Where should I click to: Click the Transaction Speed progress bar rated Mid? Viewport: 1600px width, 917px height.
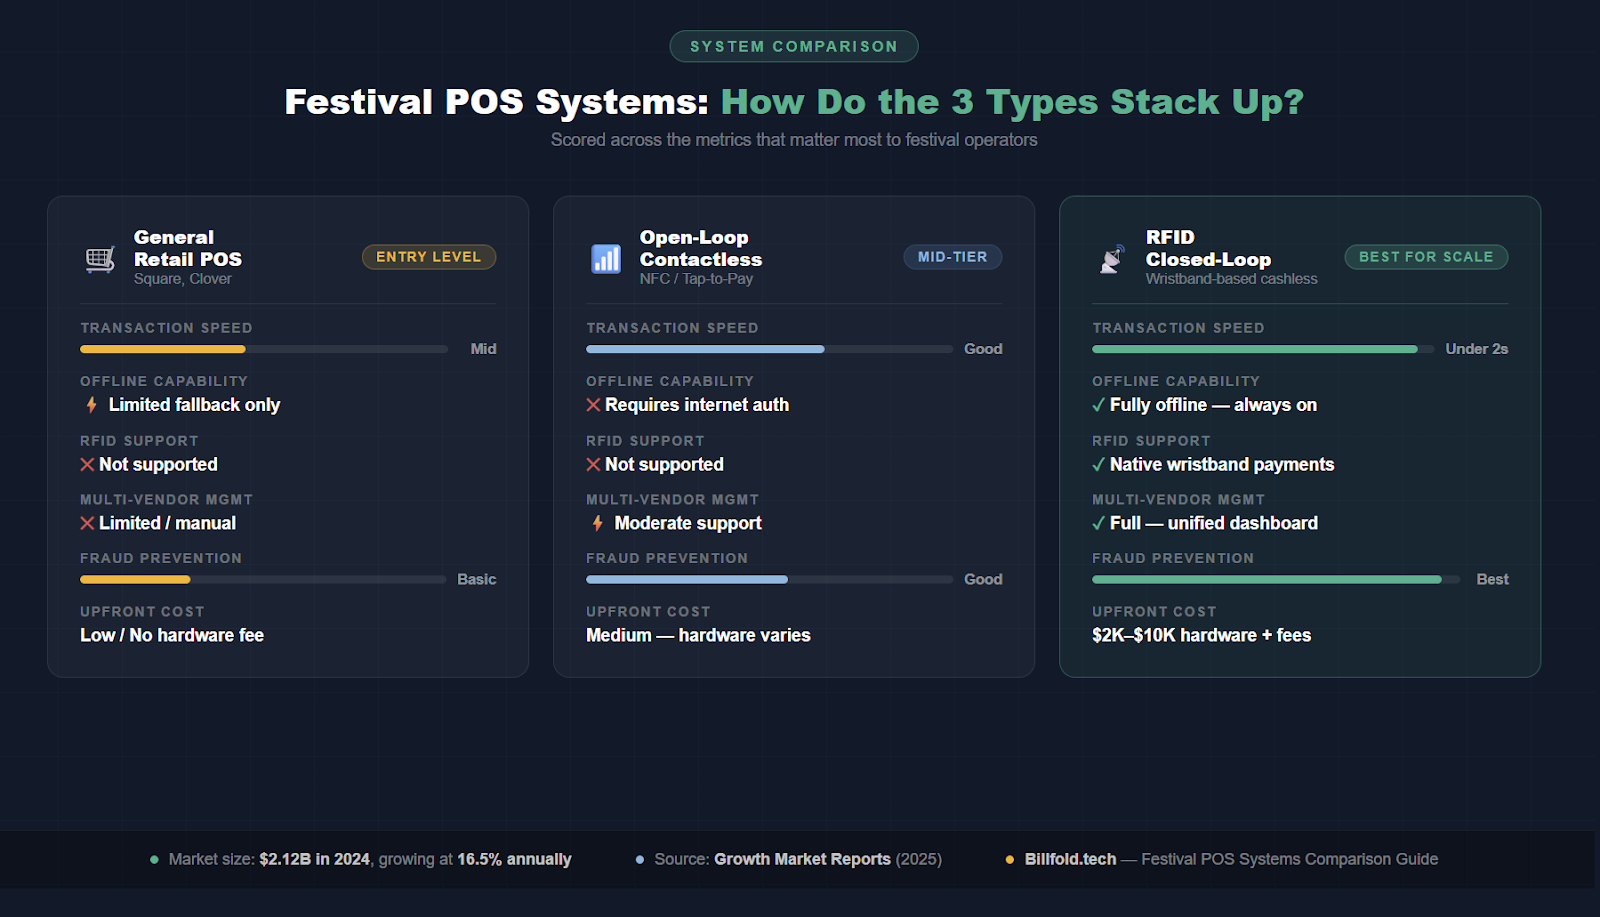pos(262,348)
